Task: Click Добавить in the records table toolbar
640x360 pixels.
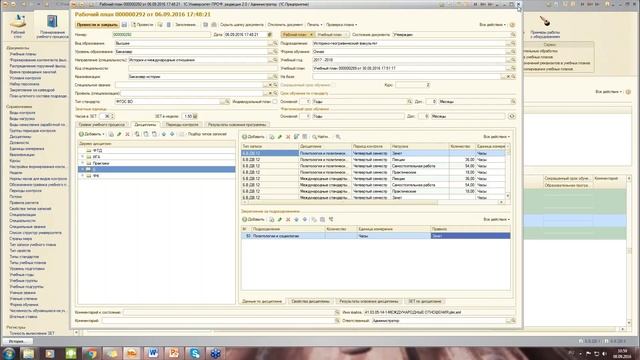Action: coord(253,137)
